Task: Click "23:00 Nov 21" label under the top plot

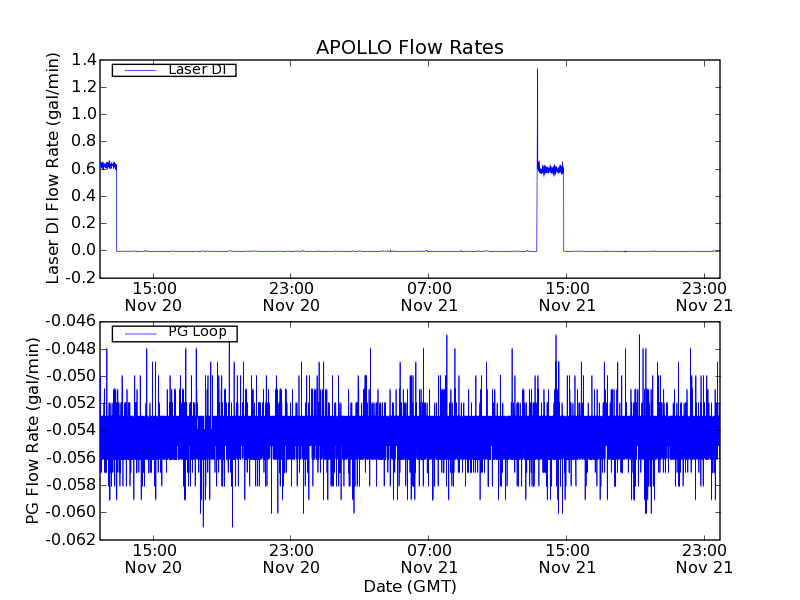Action: click(704, 296)
